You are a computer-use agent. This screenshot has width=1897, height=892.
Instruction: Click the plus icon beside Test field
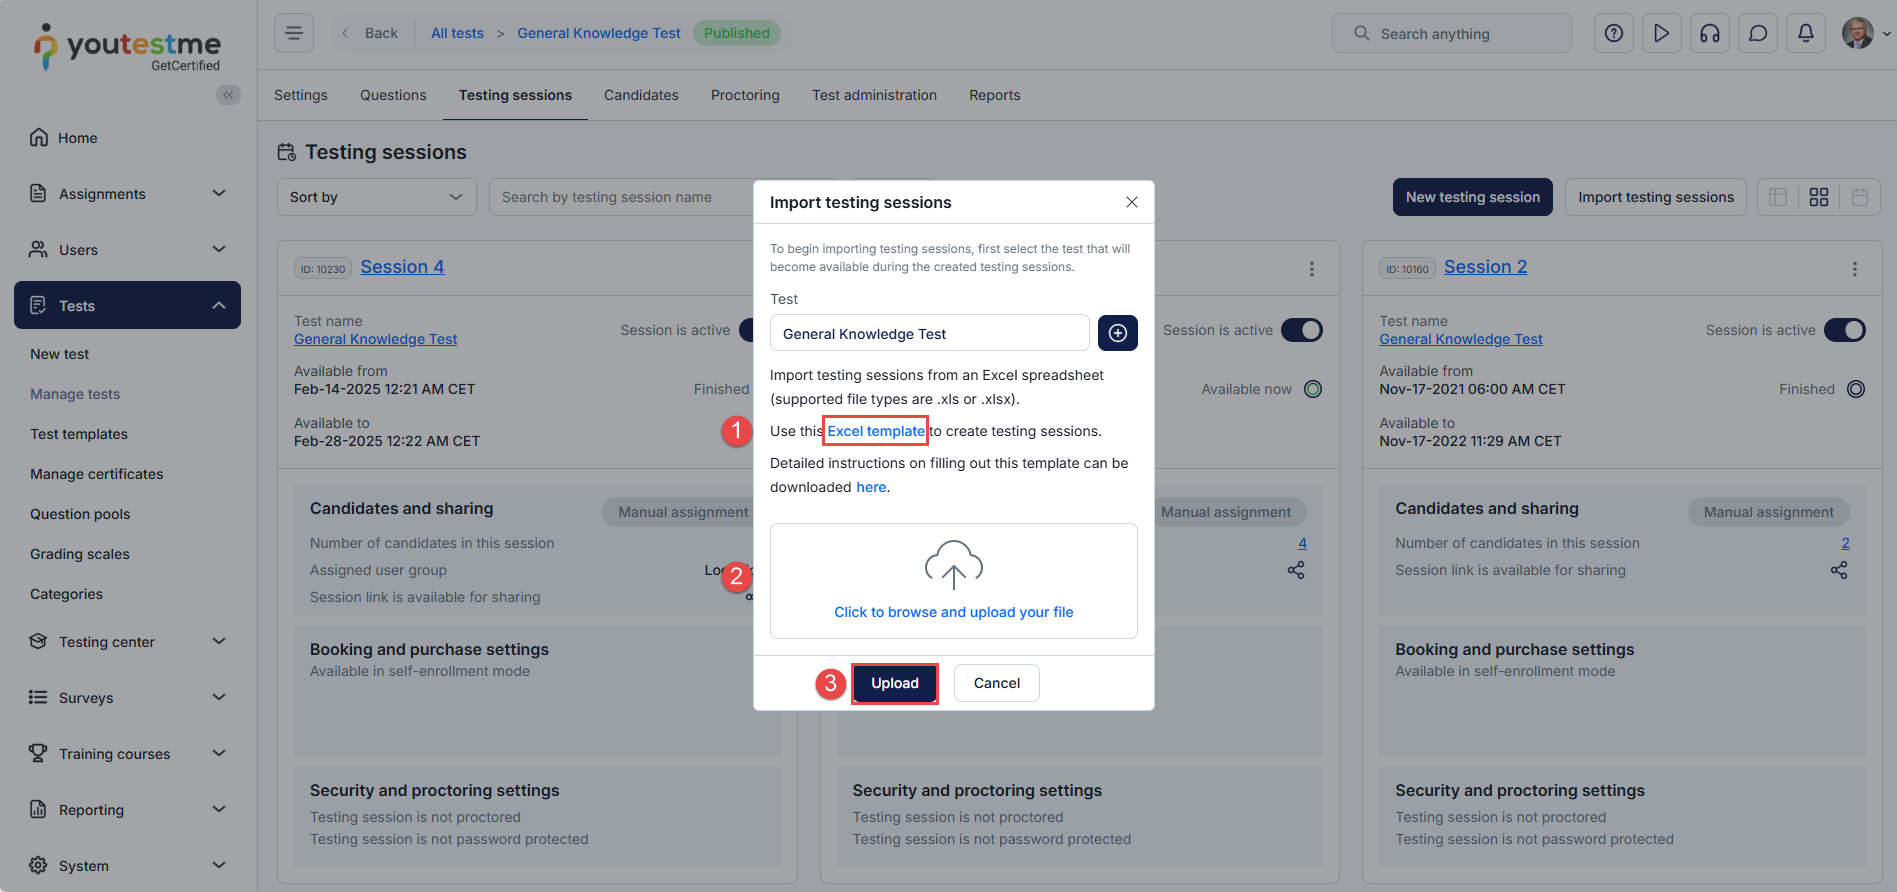[1117, 333]
